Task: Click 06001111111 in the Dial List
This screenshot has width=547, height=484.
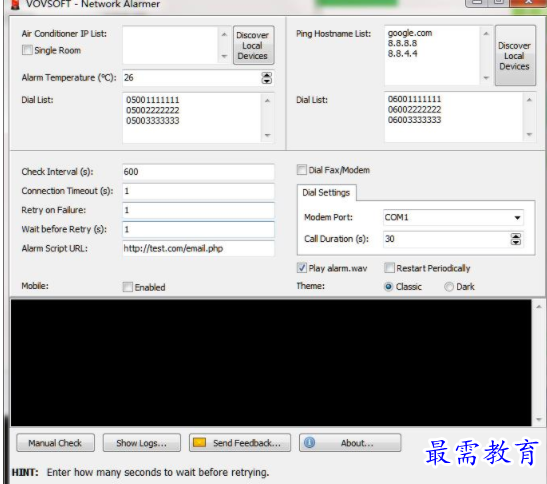Action: point(414,99)
